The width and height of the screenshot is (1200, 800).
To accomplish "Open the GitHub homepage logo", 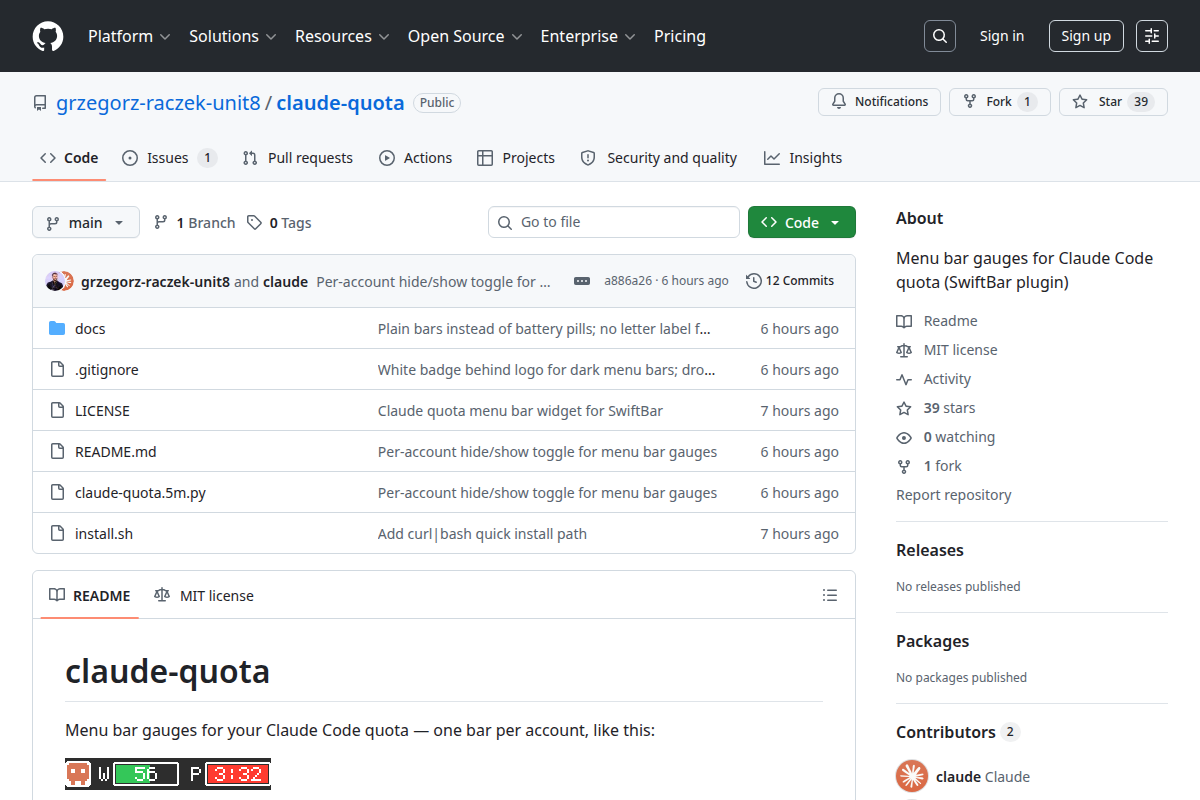I will tap(48, 36).
